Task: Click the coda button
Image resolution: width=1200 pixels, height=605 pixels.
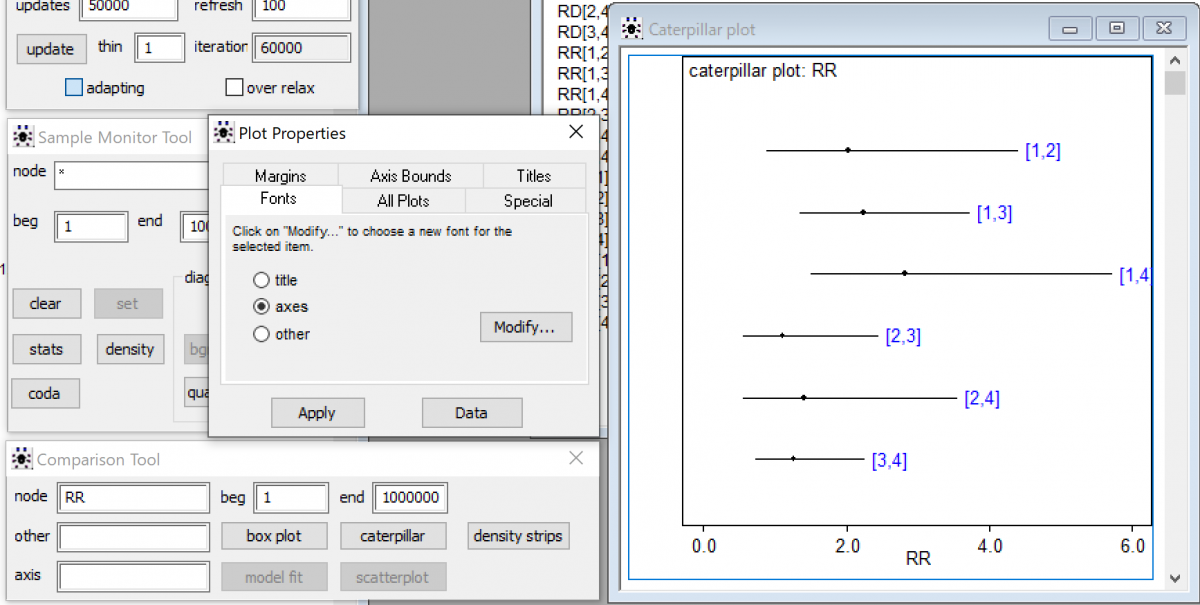Action: [45, 393]
